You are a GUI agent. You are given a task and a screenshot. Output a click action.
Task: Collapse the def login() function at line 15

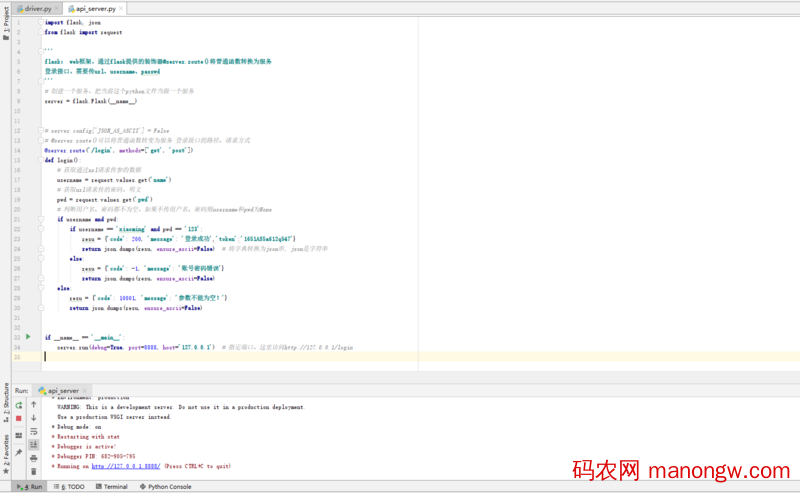(x=41, y=160)
